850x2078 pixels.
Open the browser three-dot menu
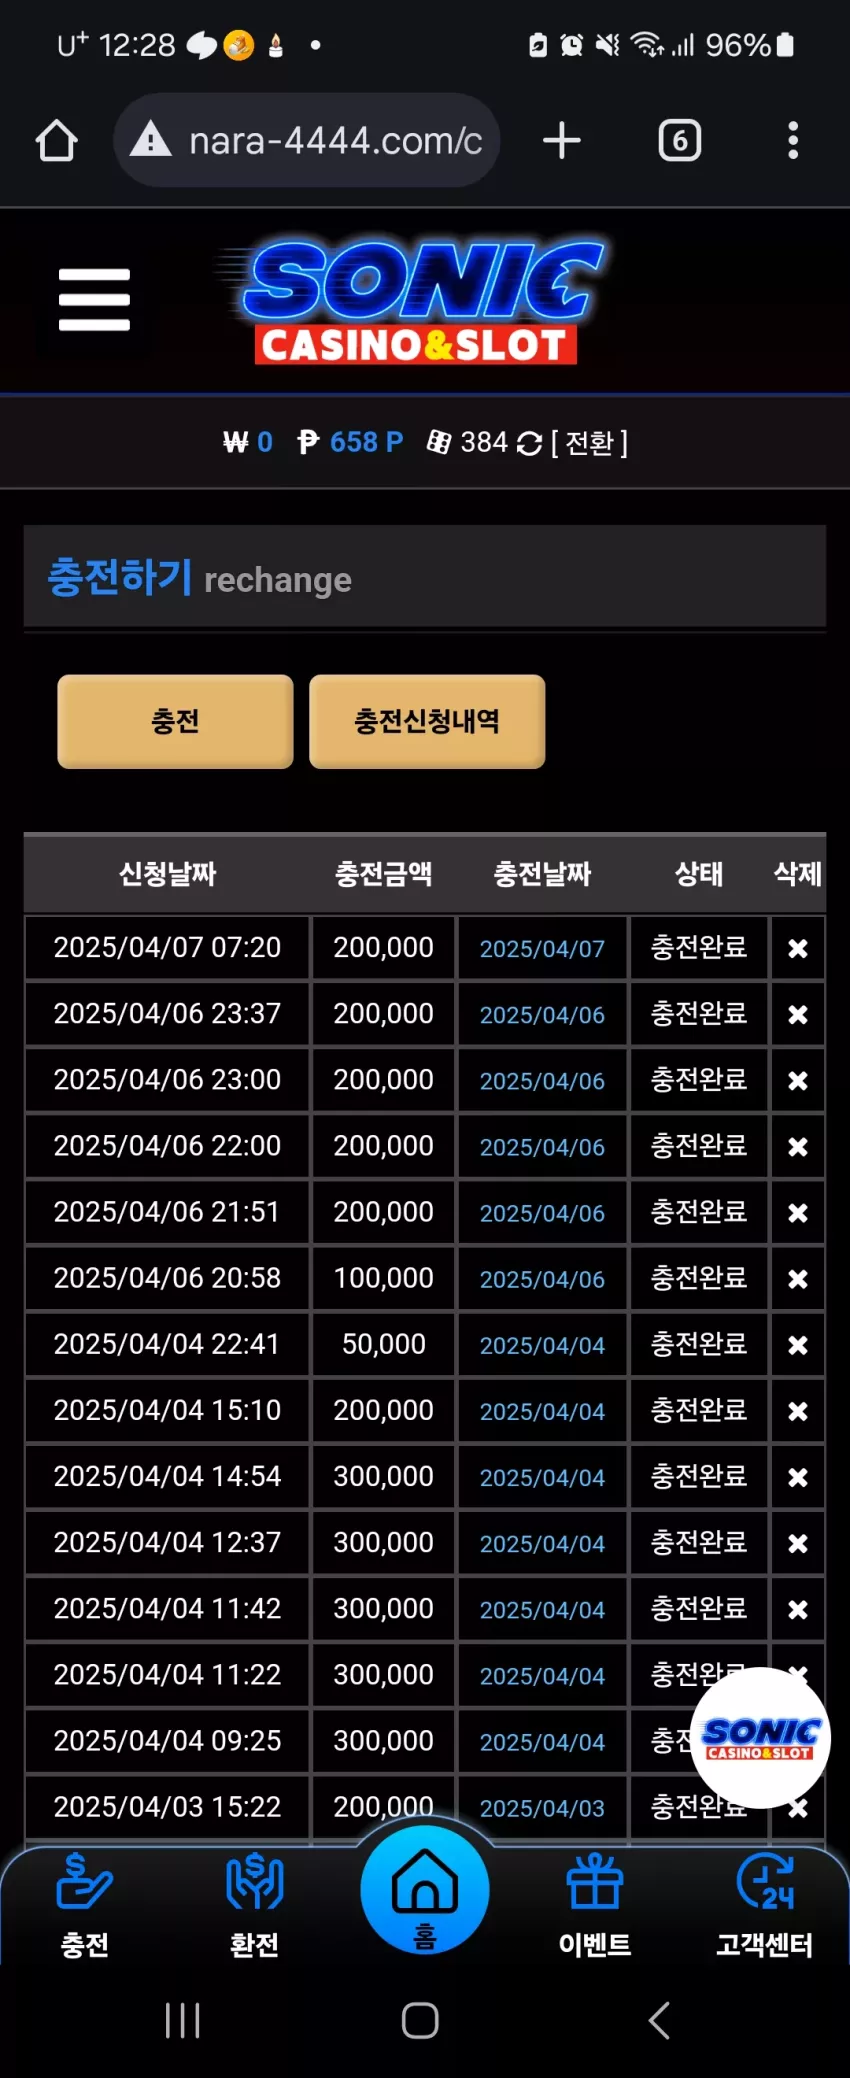tap(793, 140)
